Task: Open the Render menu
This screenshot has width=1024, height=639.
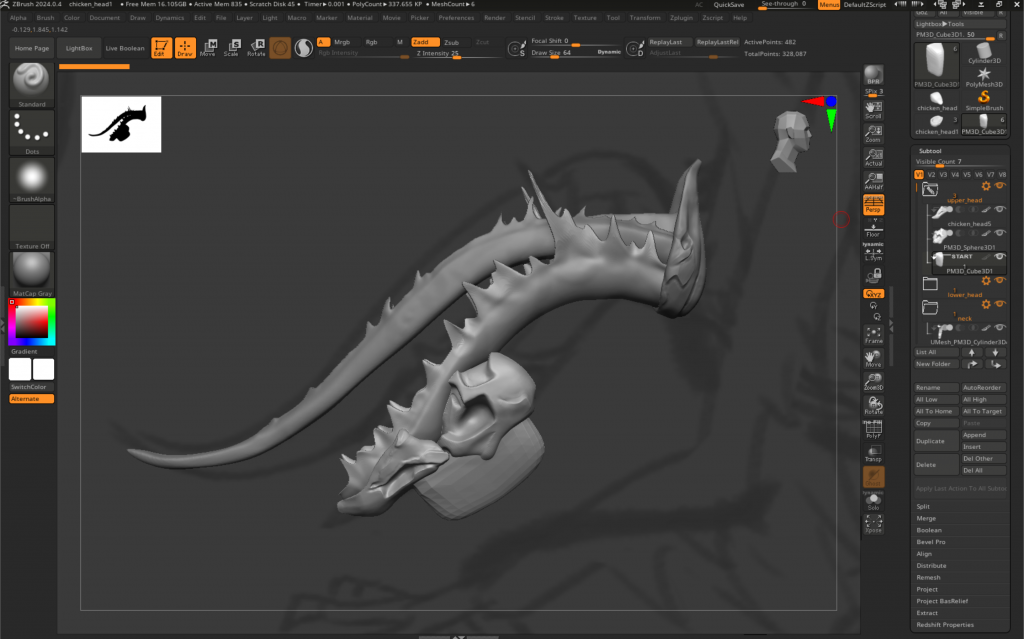Action: (x=494, y=18)
